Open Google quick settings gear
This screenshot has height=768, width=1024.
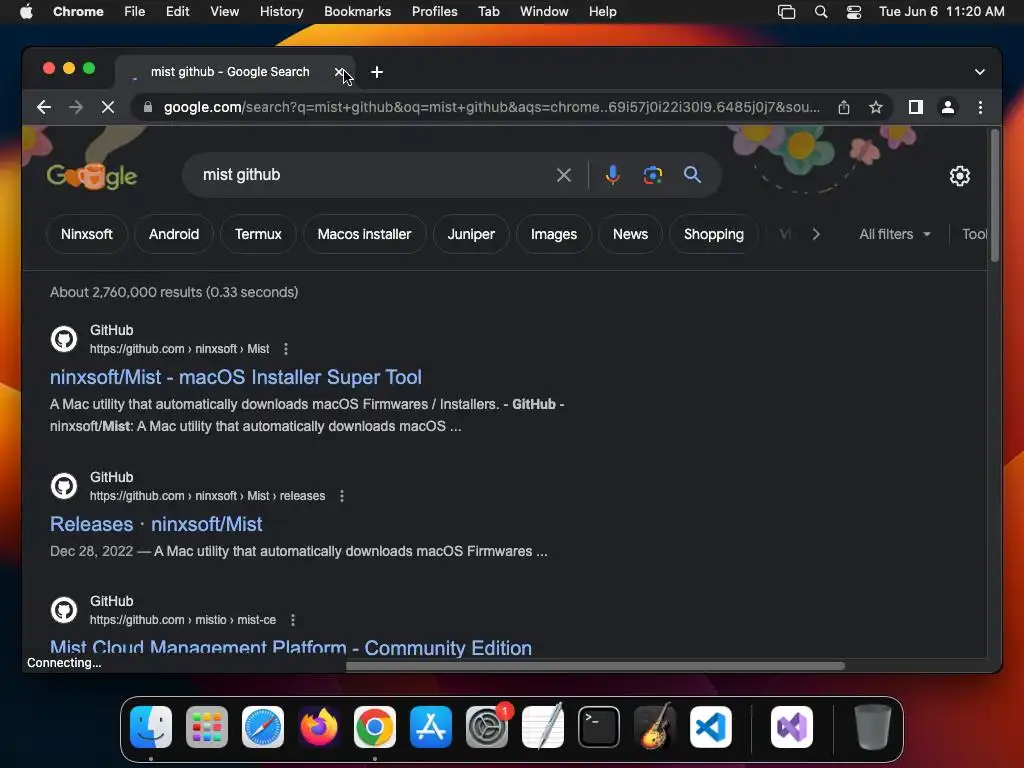(x=959, y=176)
